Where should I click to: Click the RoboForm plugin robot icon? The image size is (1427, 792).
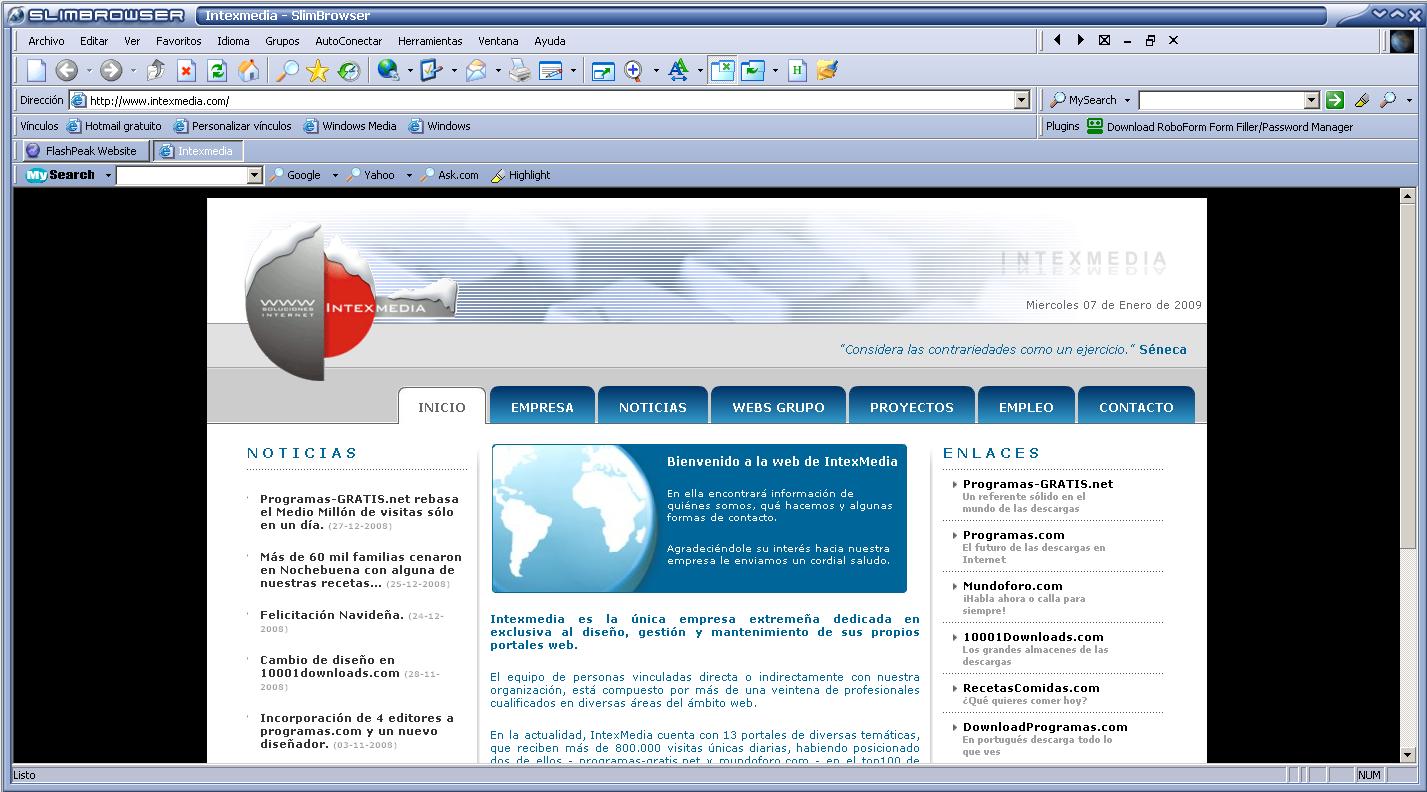[1095, 126]
